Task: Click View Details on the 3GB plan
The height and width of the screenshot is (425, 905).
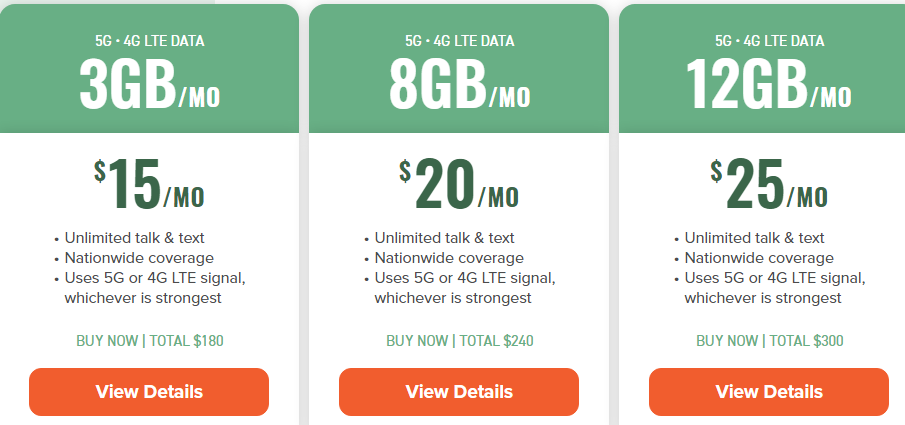Action: pyautogui.click(x=149, y=391)
